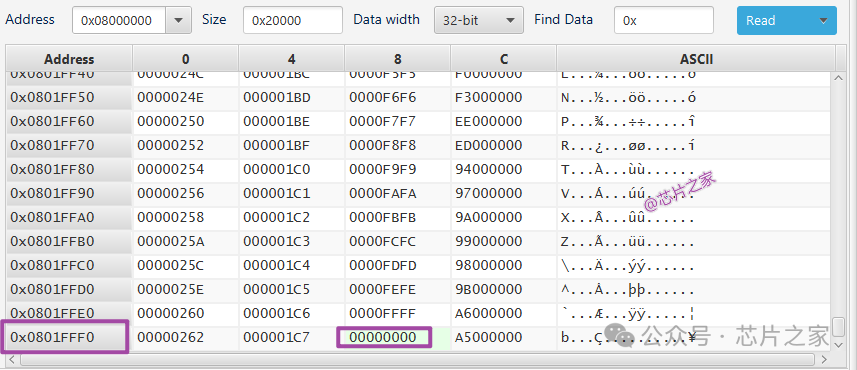
Task: Click cell value 94000000
Action: click(489, 169)
